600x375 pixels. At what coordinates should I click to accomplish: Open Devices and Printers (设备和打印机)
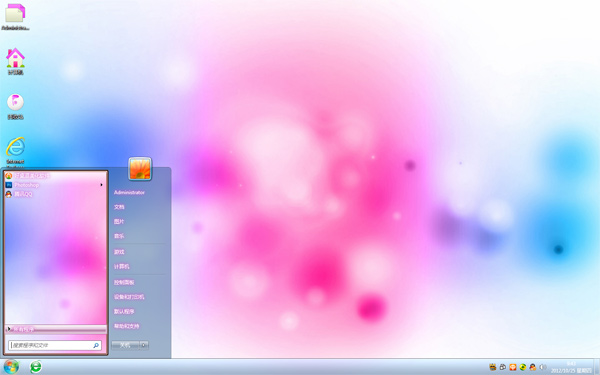(129, 297)
